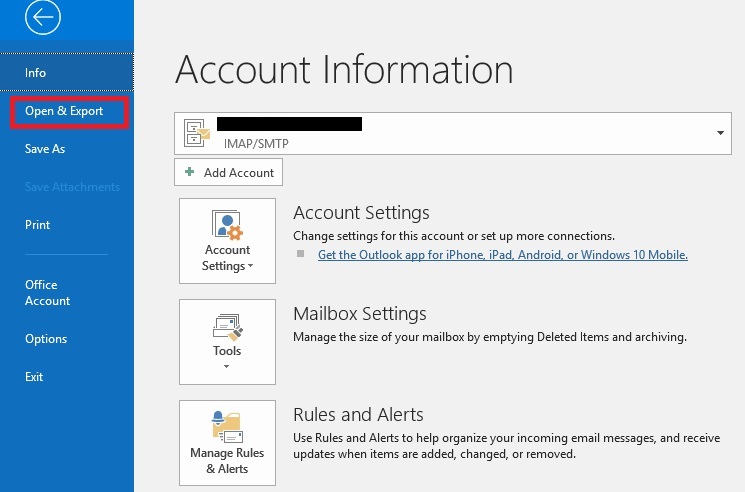745x492 pixels.
Task: Click the Mailbox Settings section heading
Action: pos(360,313)
